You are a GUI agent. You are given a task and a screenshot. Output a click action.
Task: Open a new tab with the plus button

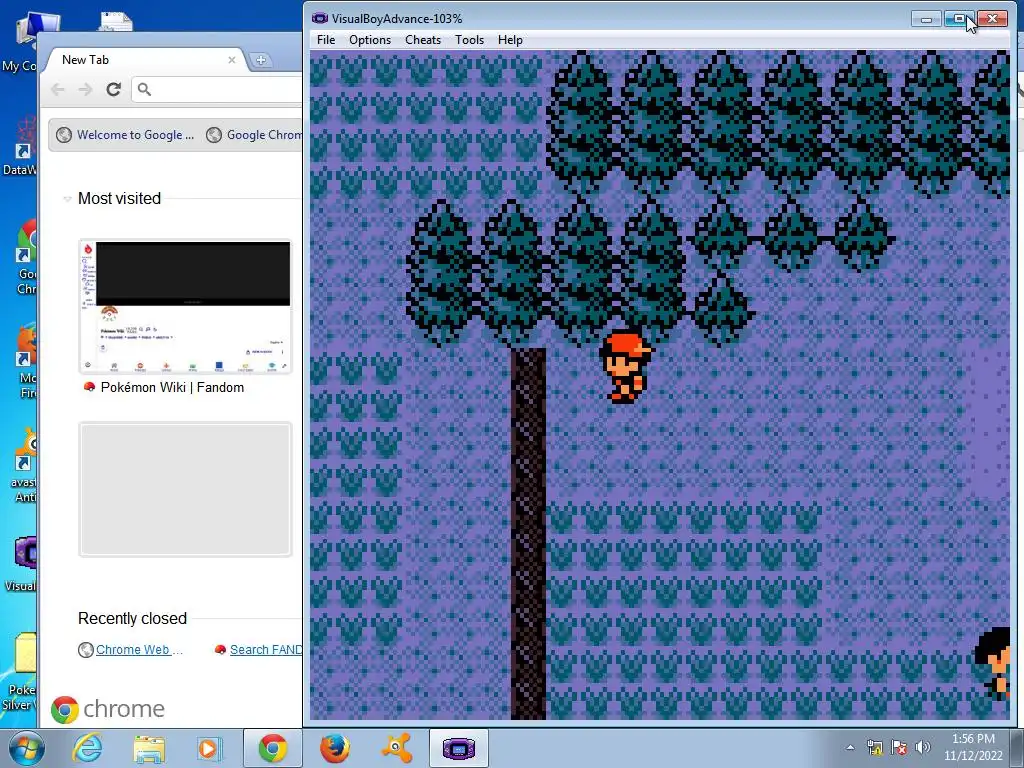[261, 60]
